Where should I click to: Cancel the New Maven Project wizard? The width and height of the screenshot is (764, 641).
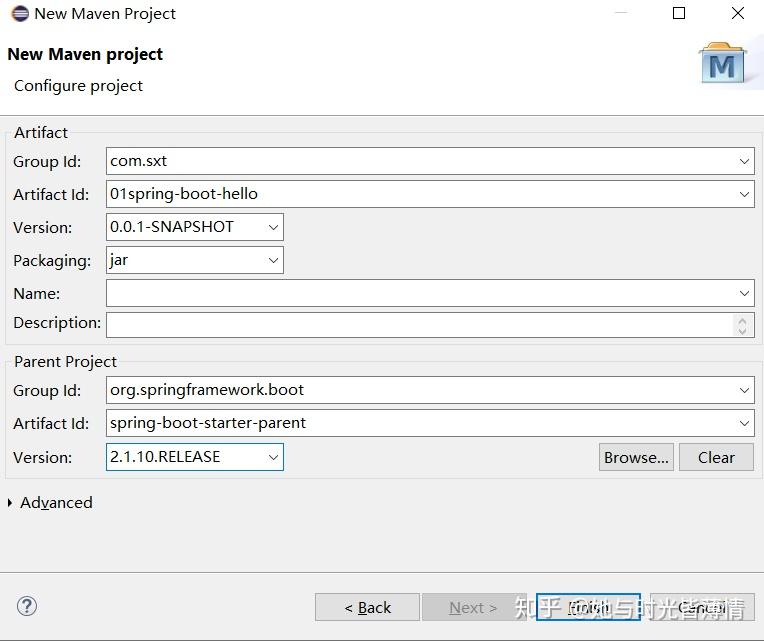coord(701,607)
